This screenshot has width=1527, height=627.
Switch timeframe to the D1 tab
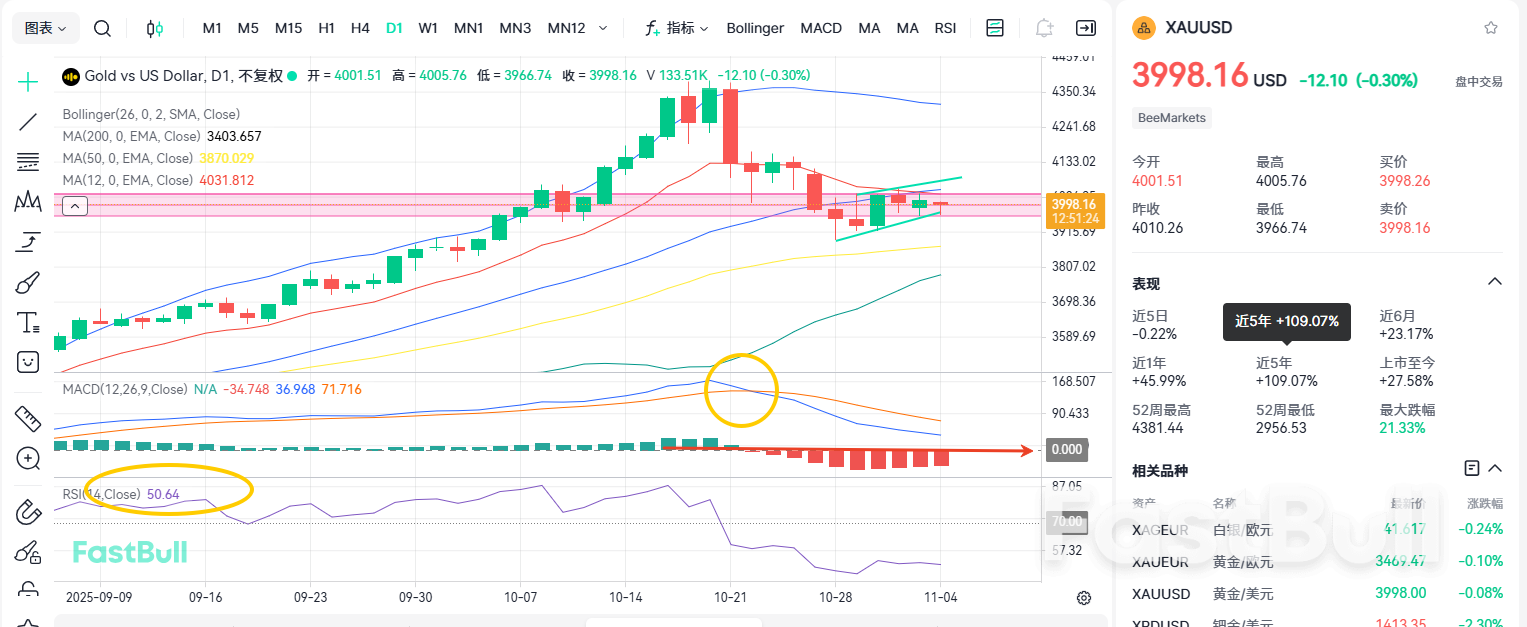(393, 28)
